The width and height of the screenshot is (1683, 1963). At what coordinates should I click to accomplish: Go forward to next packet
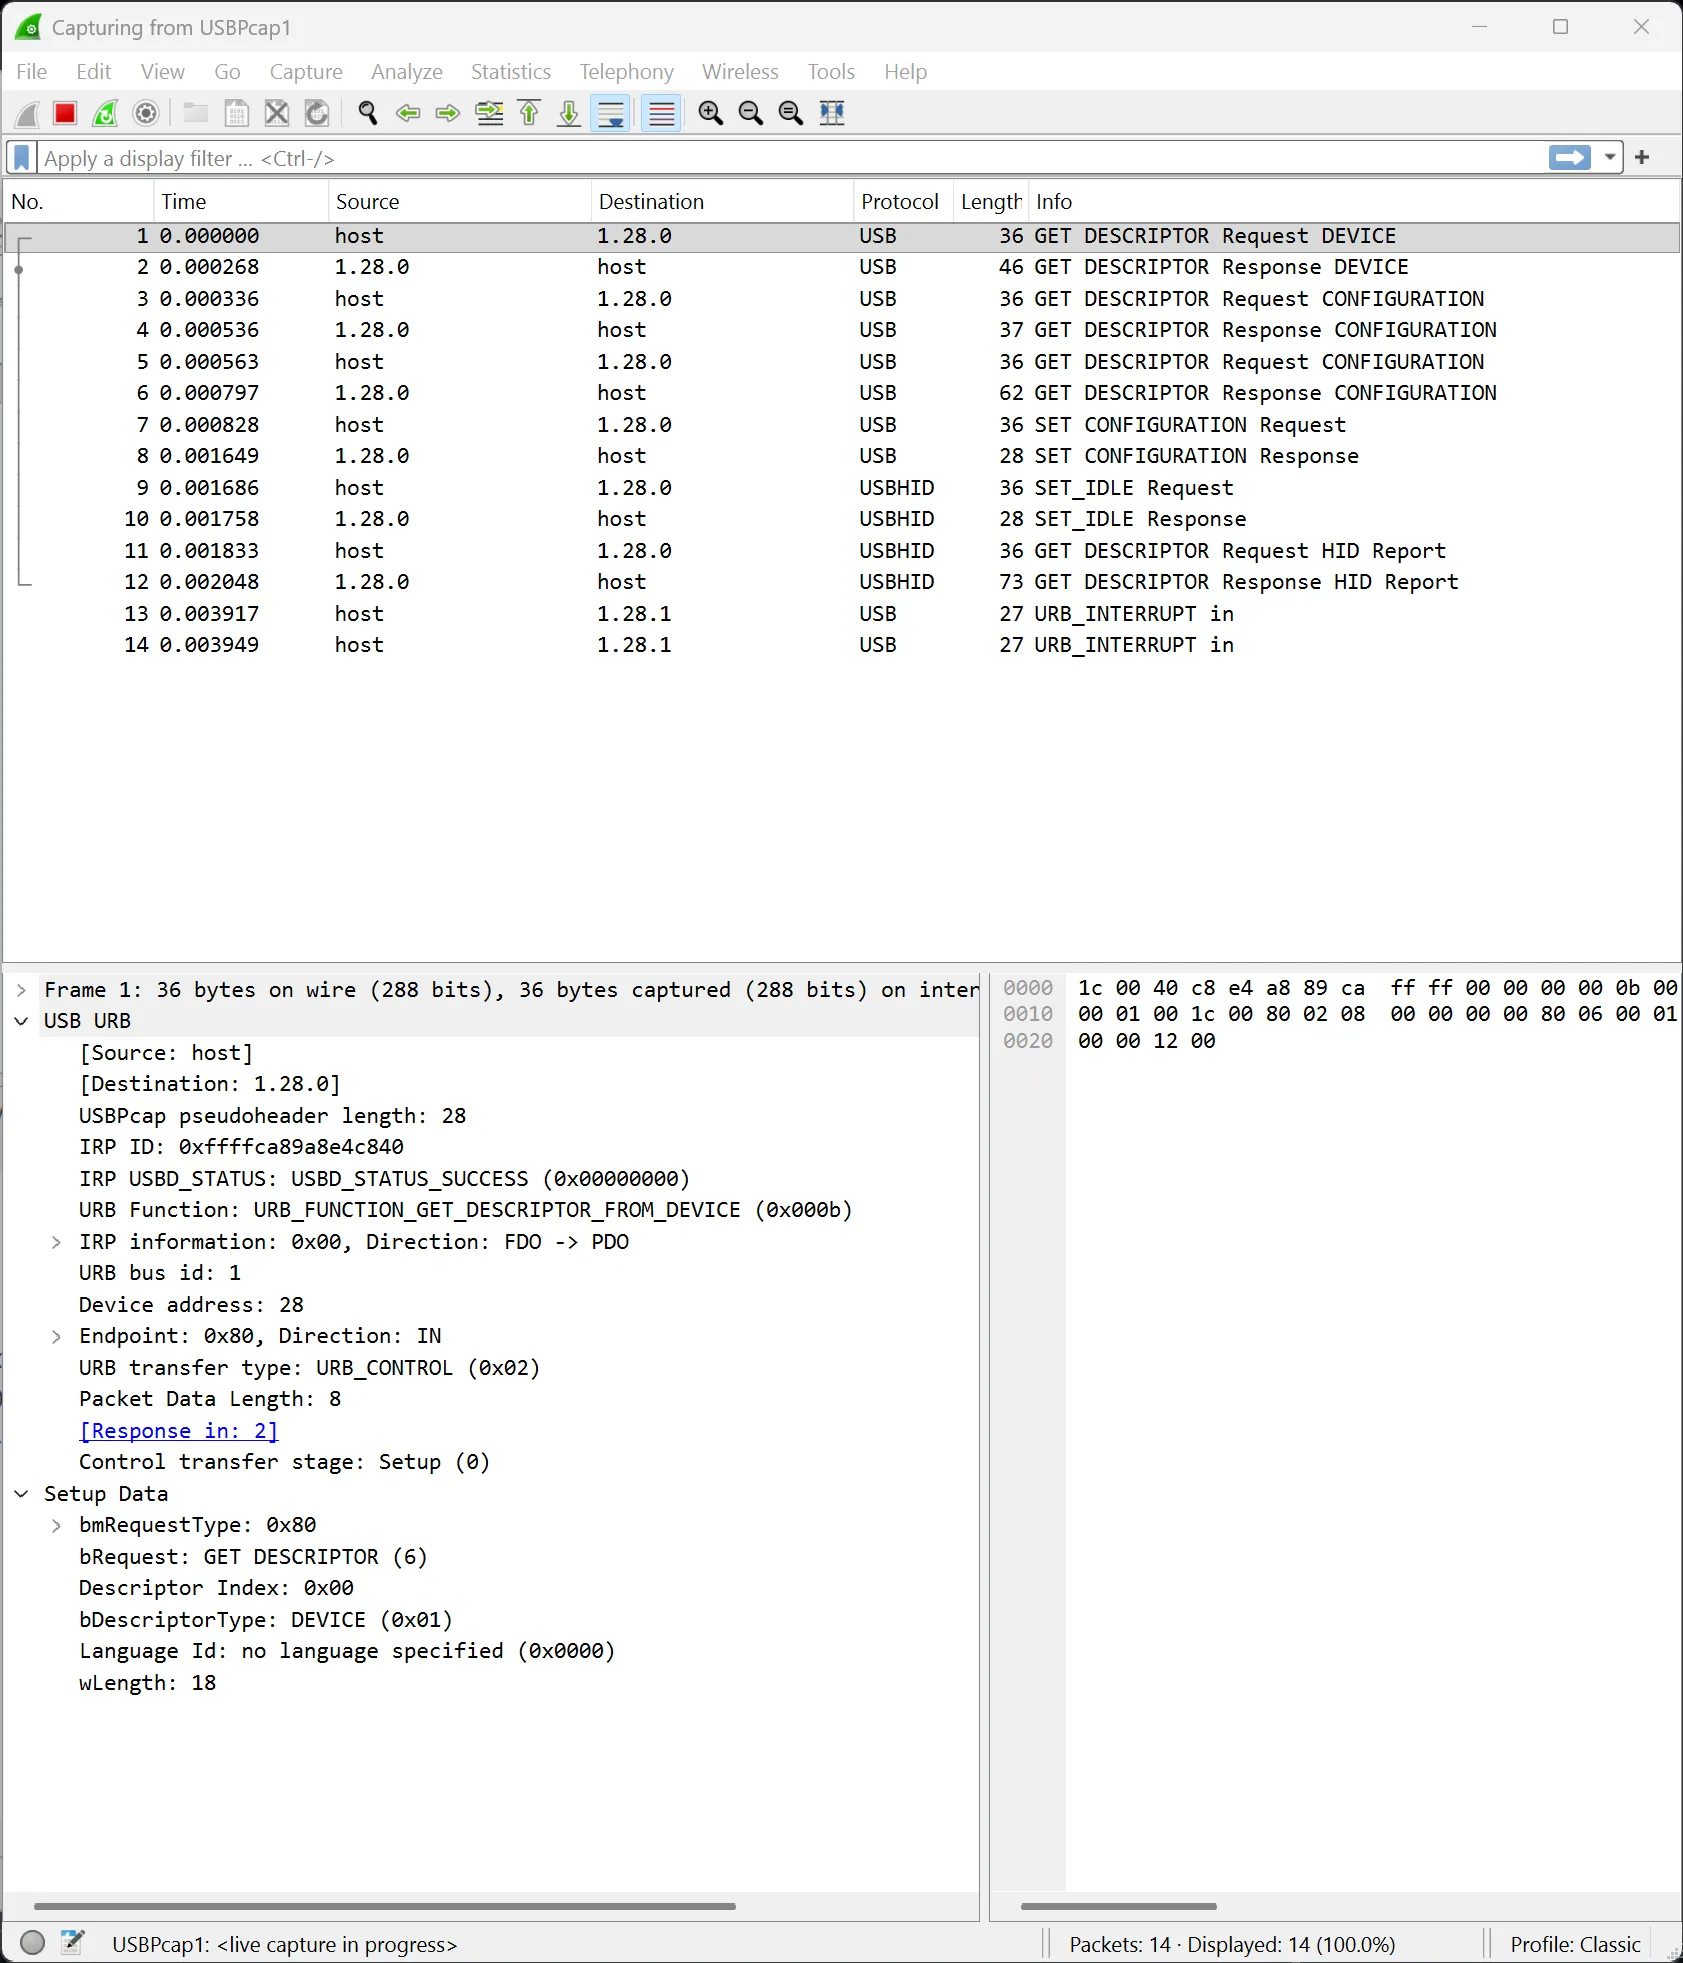click(448, 113)
